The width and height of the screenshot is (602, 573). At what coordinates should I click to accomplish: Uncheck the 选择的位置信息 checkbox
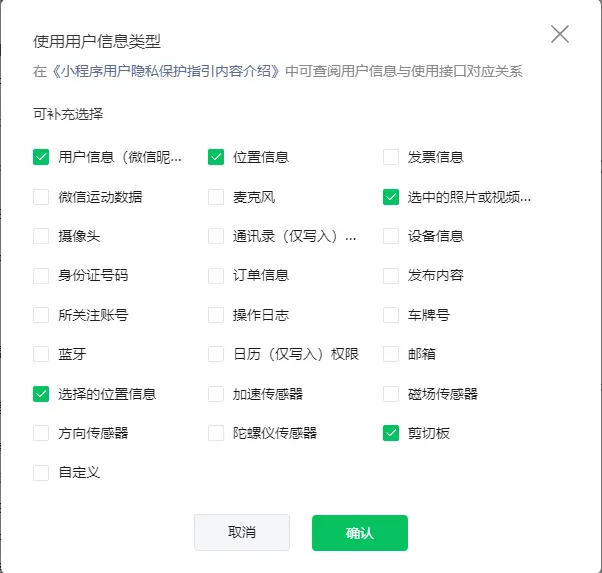pyautogui.click(x=41, y=394)
